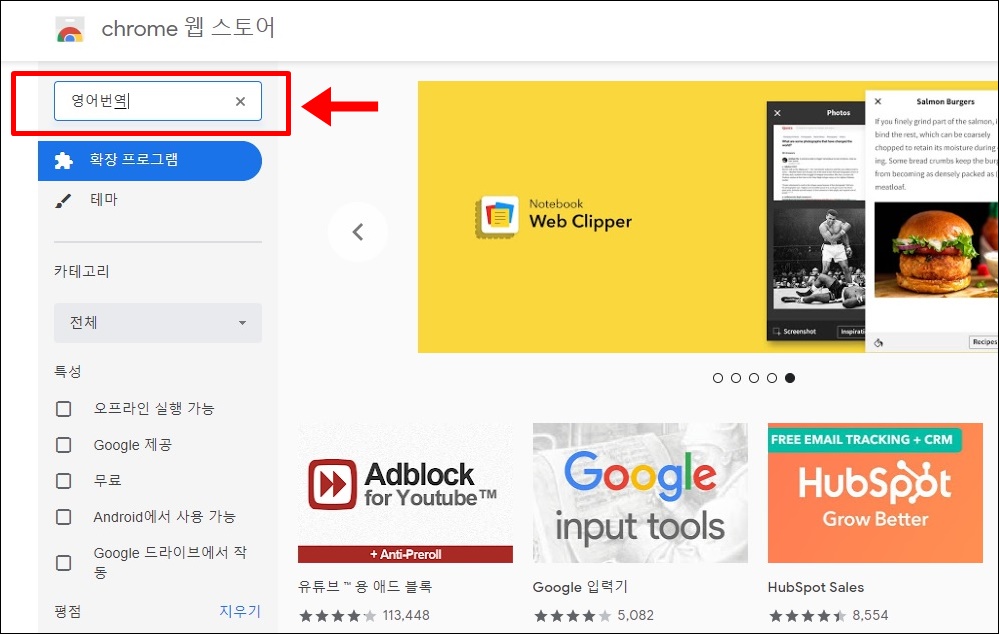Image resolution: width=999 pixels, height=634 pixels.
Task: Click the Adblock red fast-forward logo icon
Action: [333, 485]
